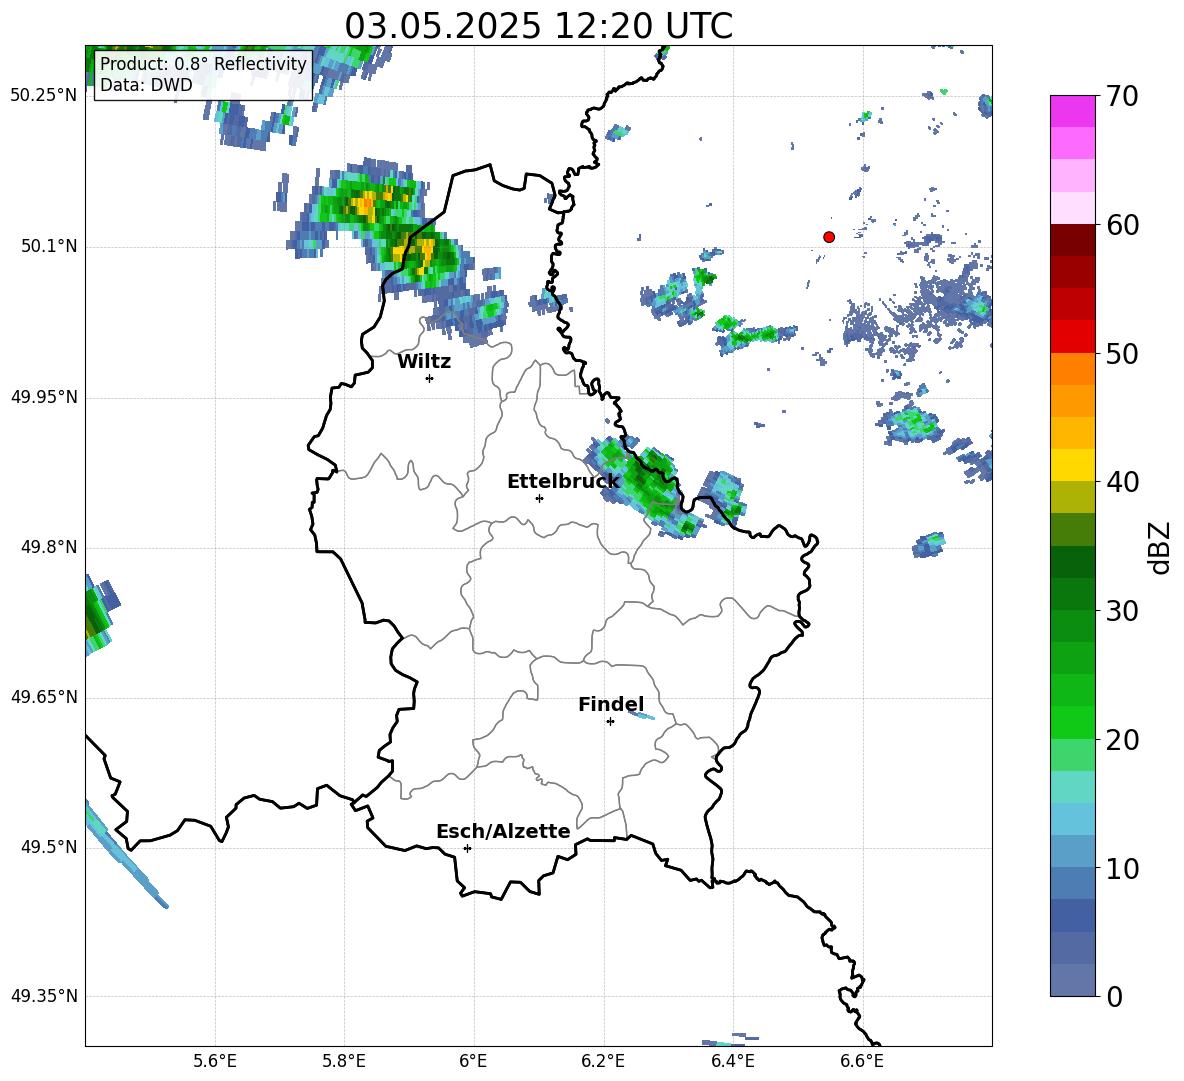Select the Esch/Alzette city label
This screenshot has width=1184, height=1081.
pyautogui.click(x=503, y=831)
